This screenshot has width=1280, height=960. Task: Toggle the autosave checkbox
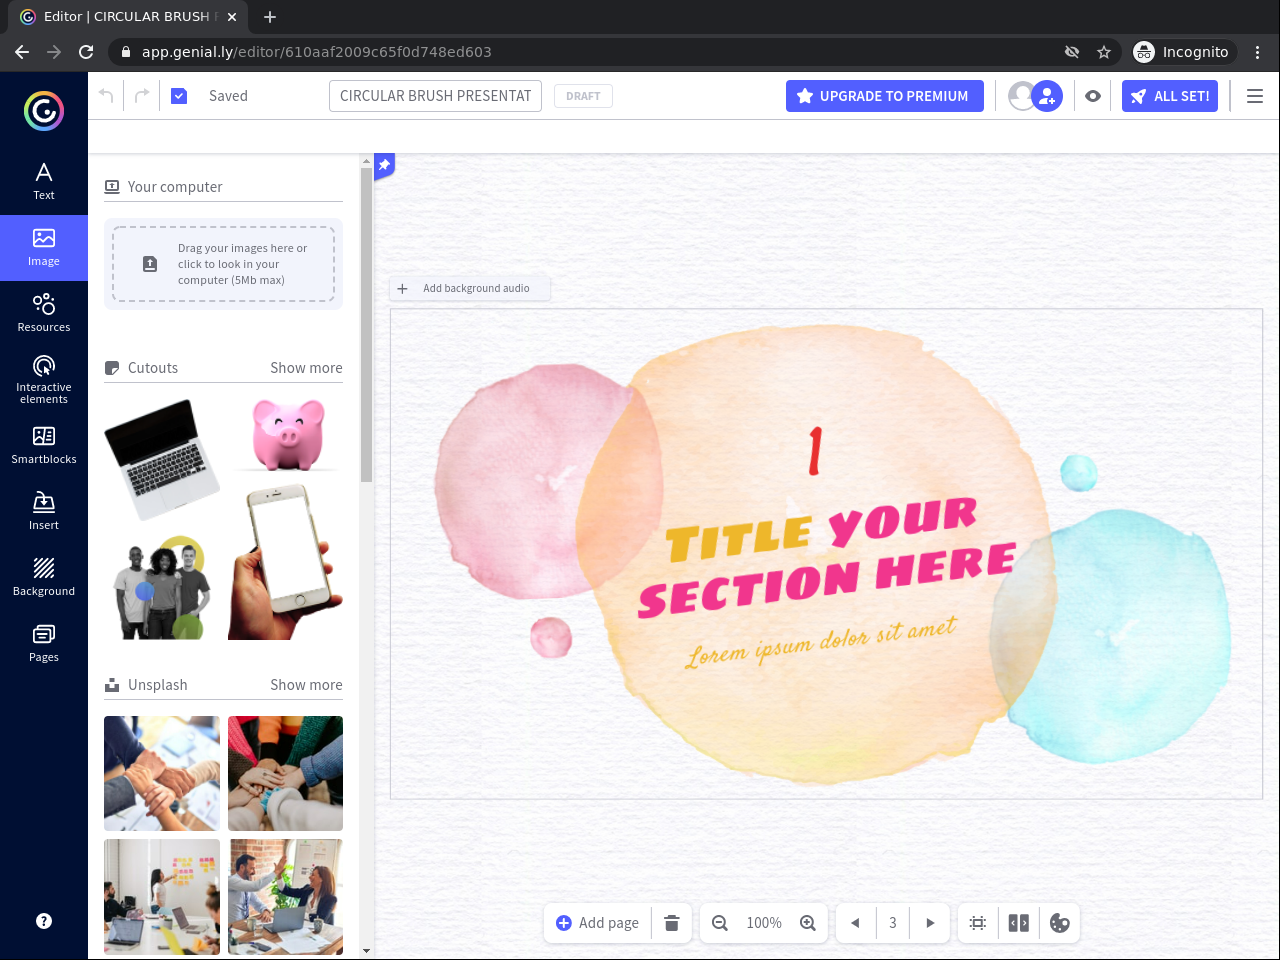tap(179, 96)
